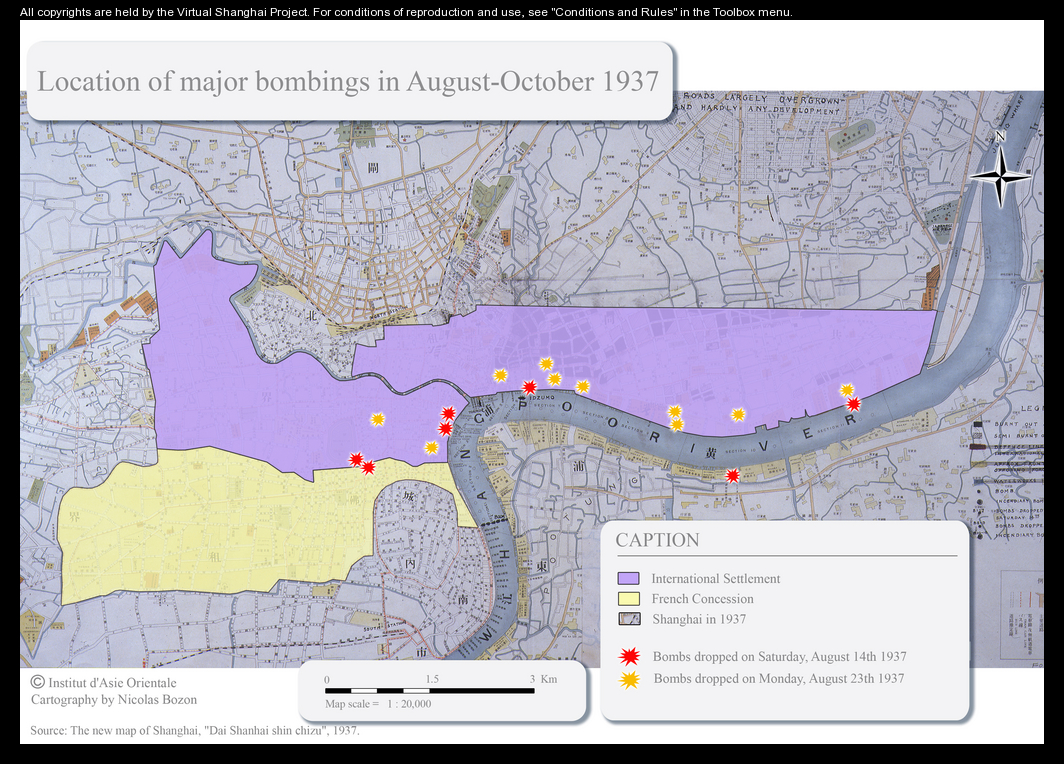Select 'Bombs dropped on Monday, August 23th 1937' label

coord(778,679)
